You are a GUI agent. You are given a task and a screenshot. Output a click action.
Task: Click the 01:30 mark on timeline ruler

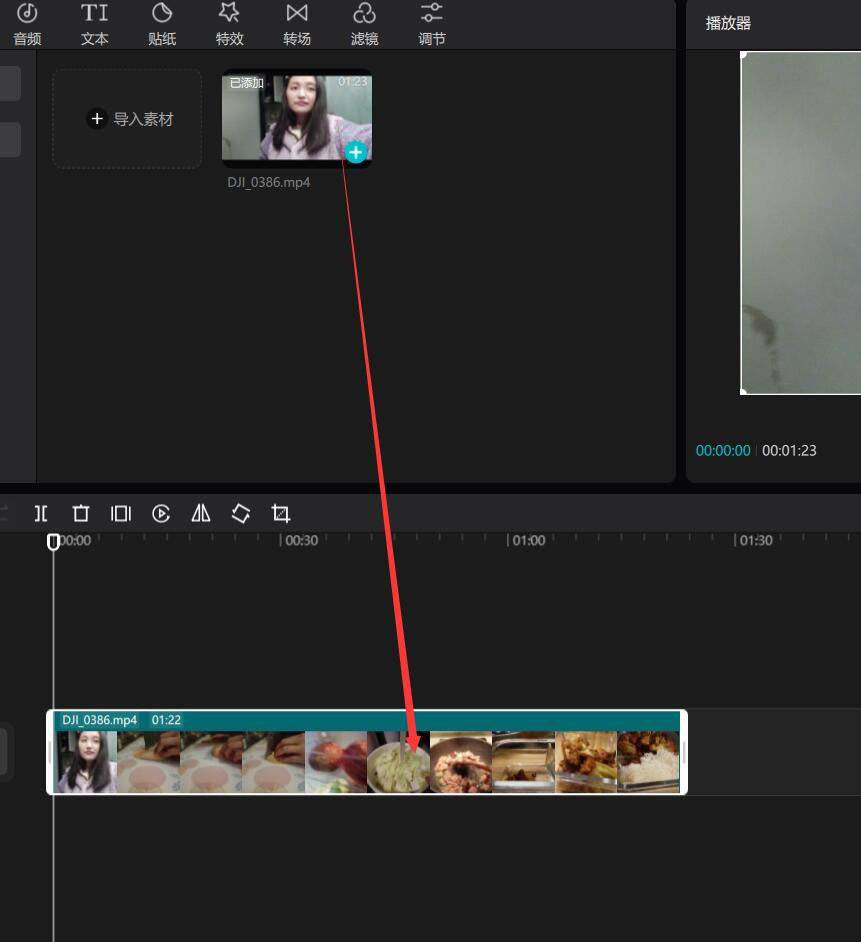coord(756,540)
